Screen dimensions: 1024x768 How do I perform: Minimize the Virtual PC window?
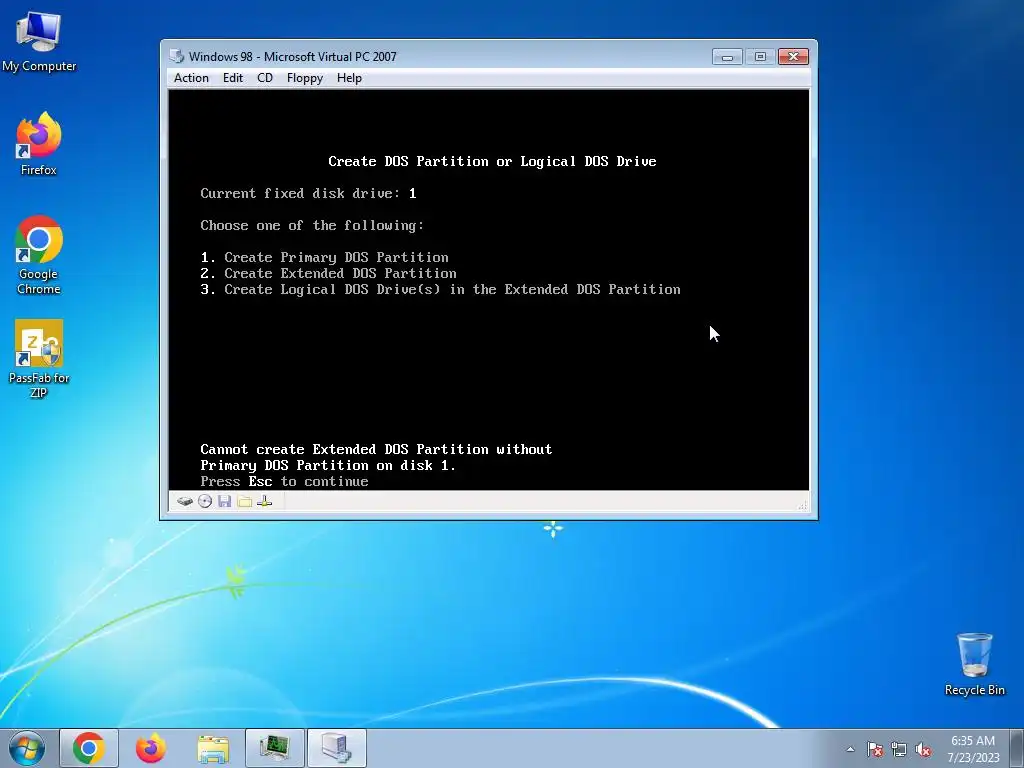click(727, 57)
